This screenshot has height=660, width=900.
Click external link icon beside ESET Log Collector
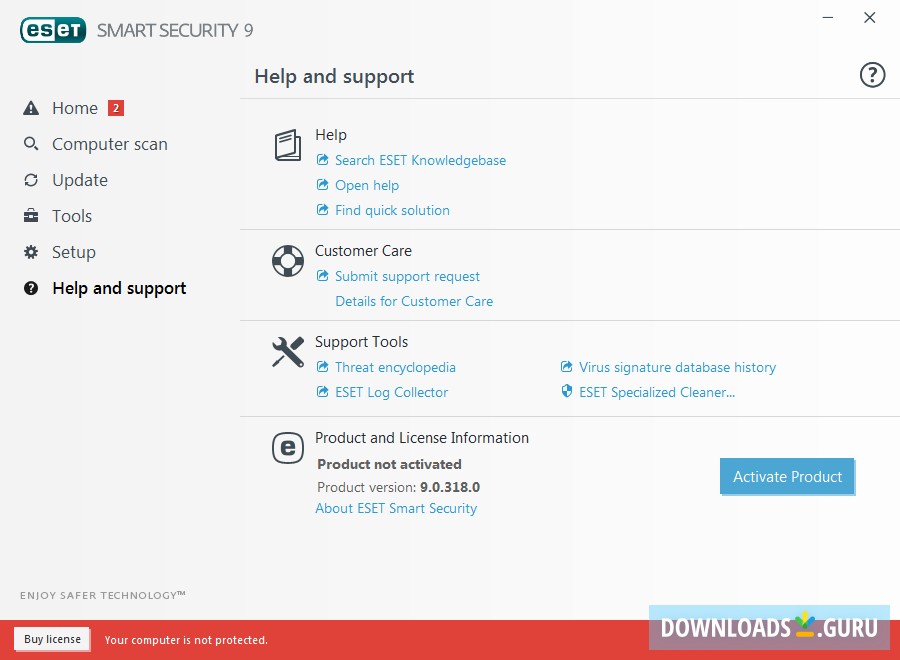[323, 392]
